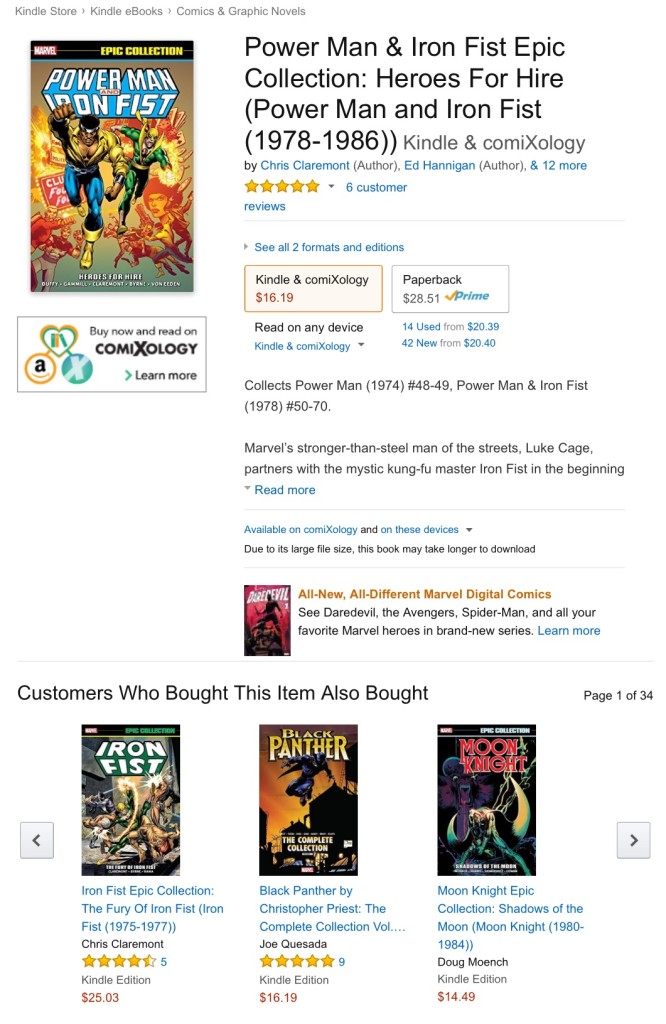Open the Iron Fist Epic Collection cover
The height and width of the screenshot is (1024, 666).
click(130, 800)
